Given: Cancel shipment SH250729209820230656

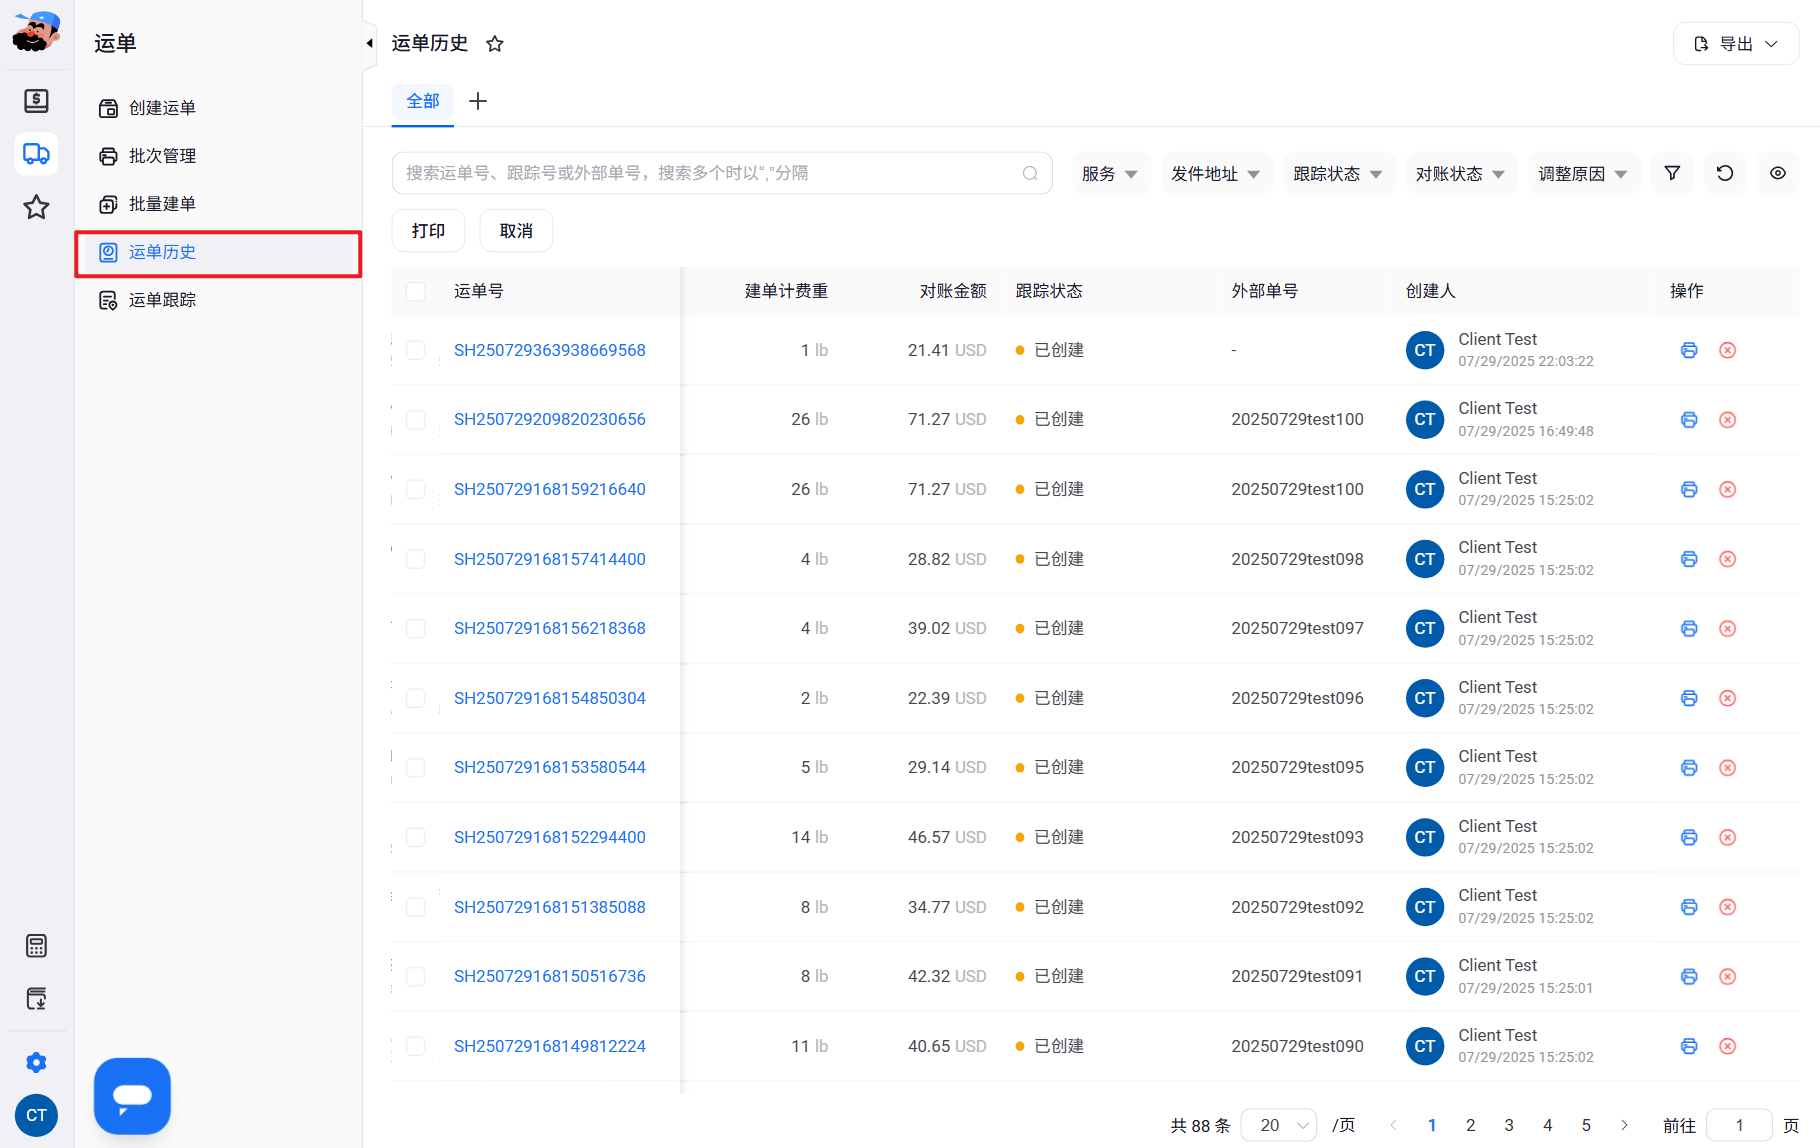Looking at the screenshot, I should coord(1727,419).
